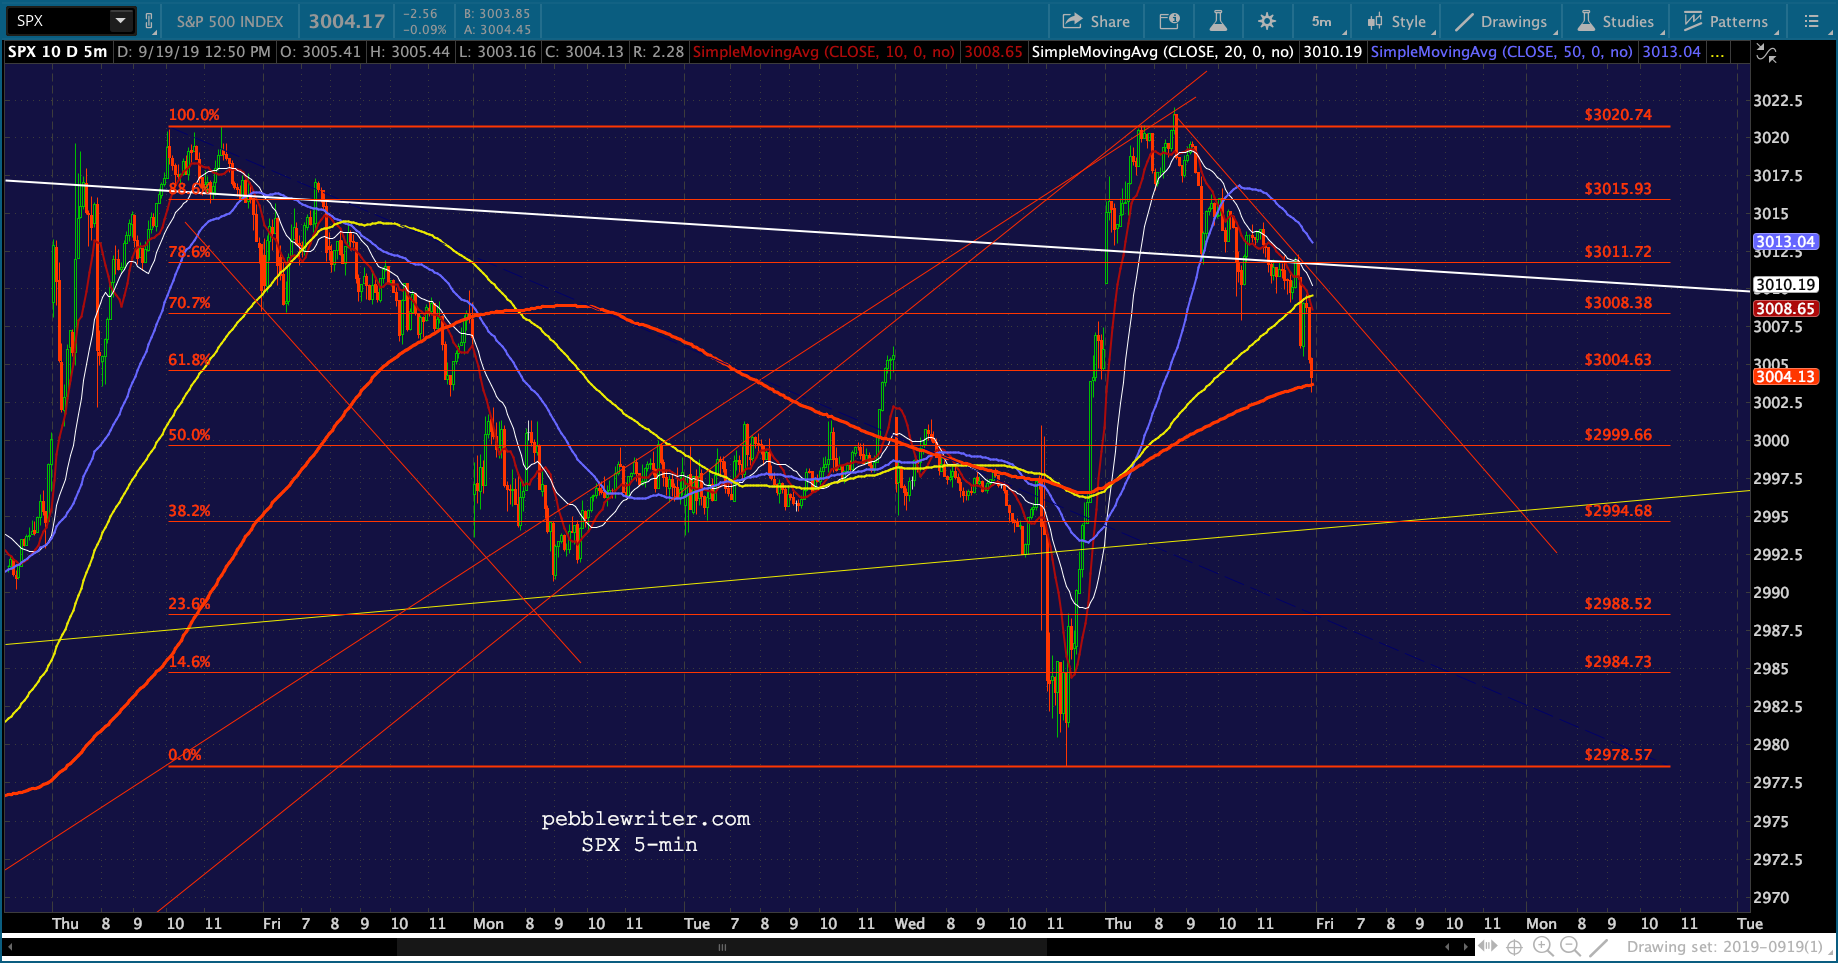Viewport: 1838px width, 963px height.
Task: Click the quote details card icon
Action: [1169, 21]
